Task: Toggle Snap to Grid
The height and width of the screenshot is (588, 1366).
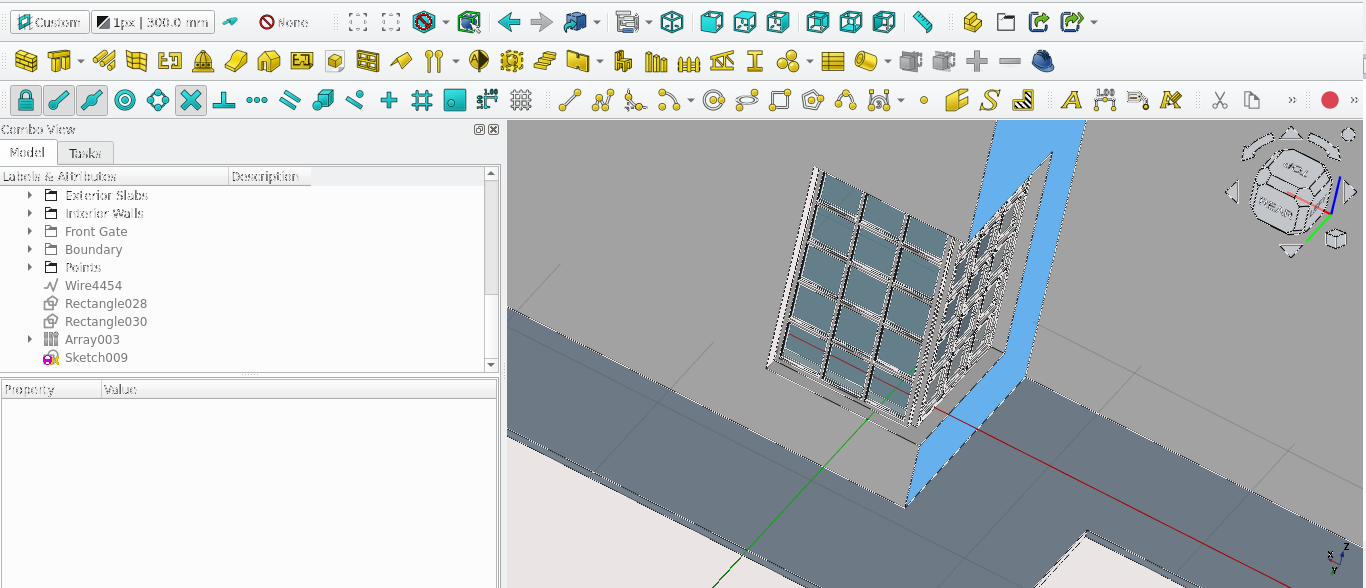Action: [x=422, y=100]
